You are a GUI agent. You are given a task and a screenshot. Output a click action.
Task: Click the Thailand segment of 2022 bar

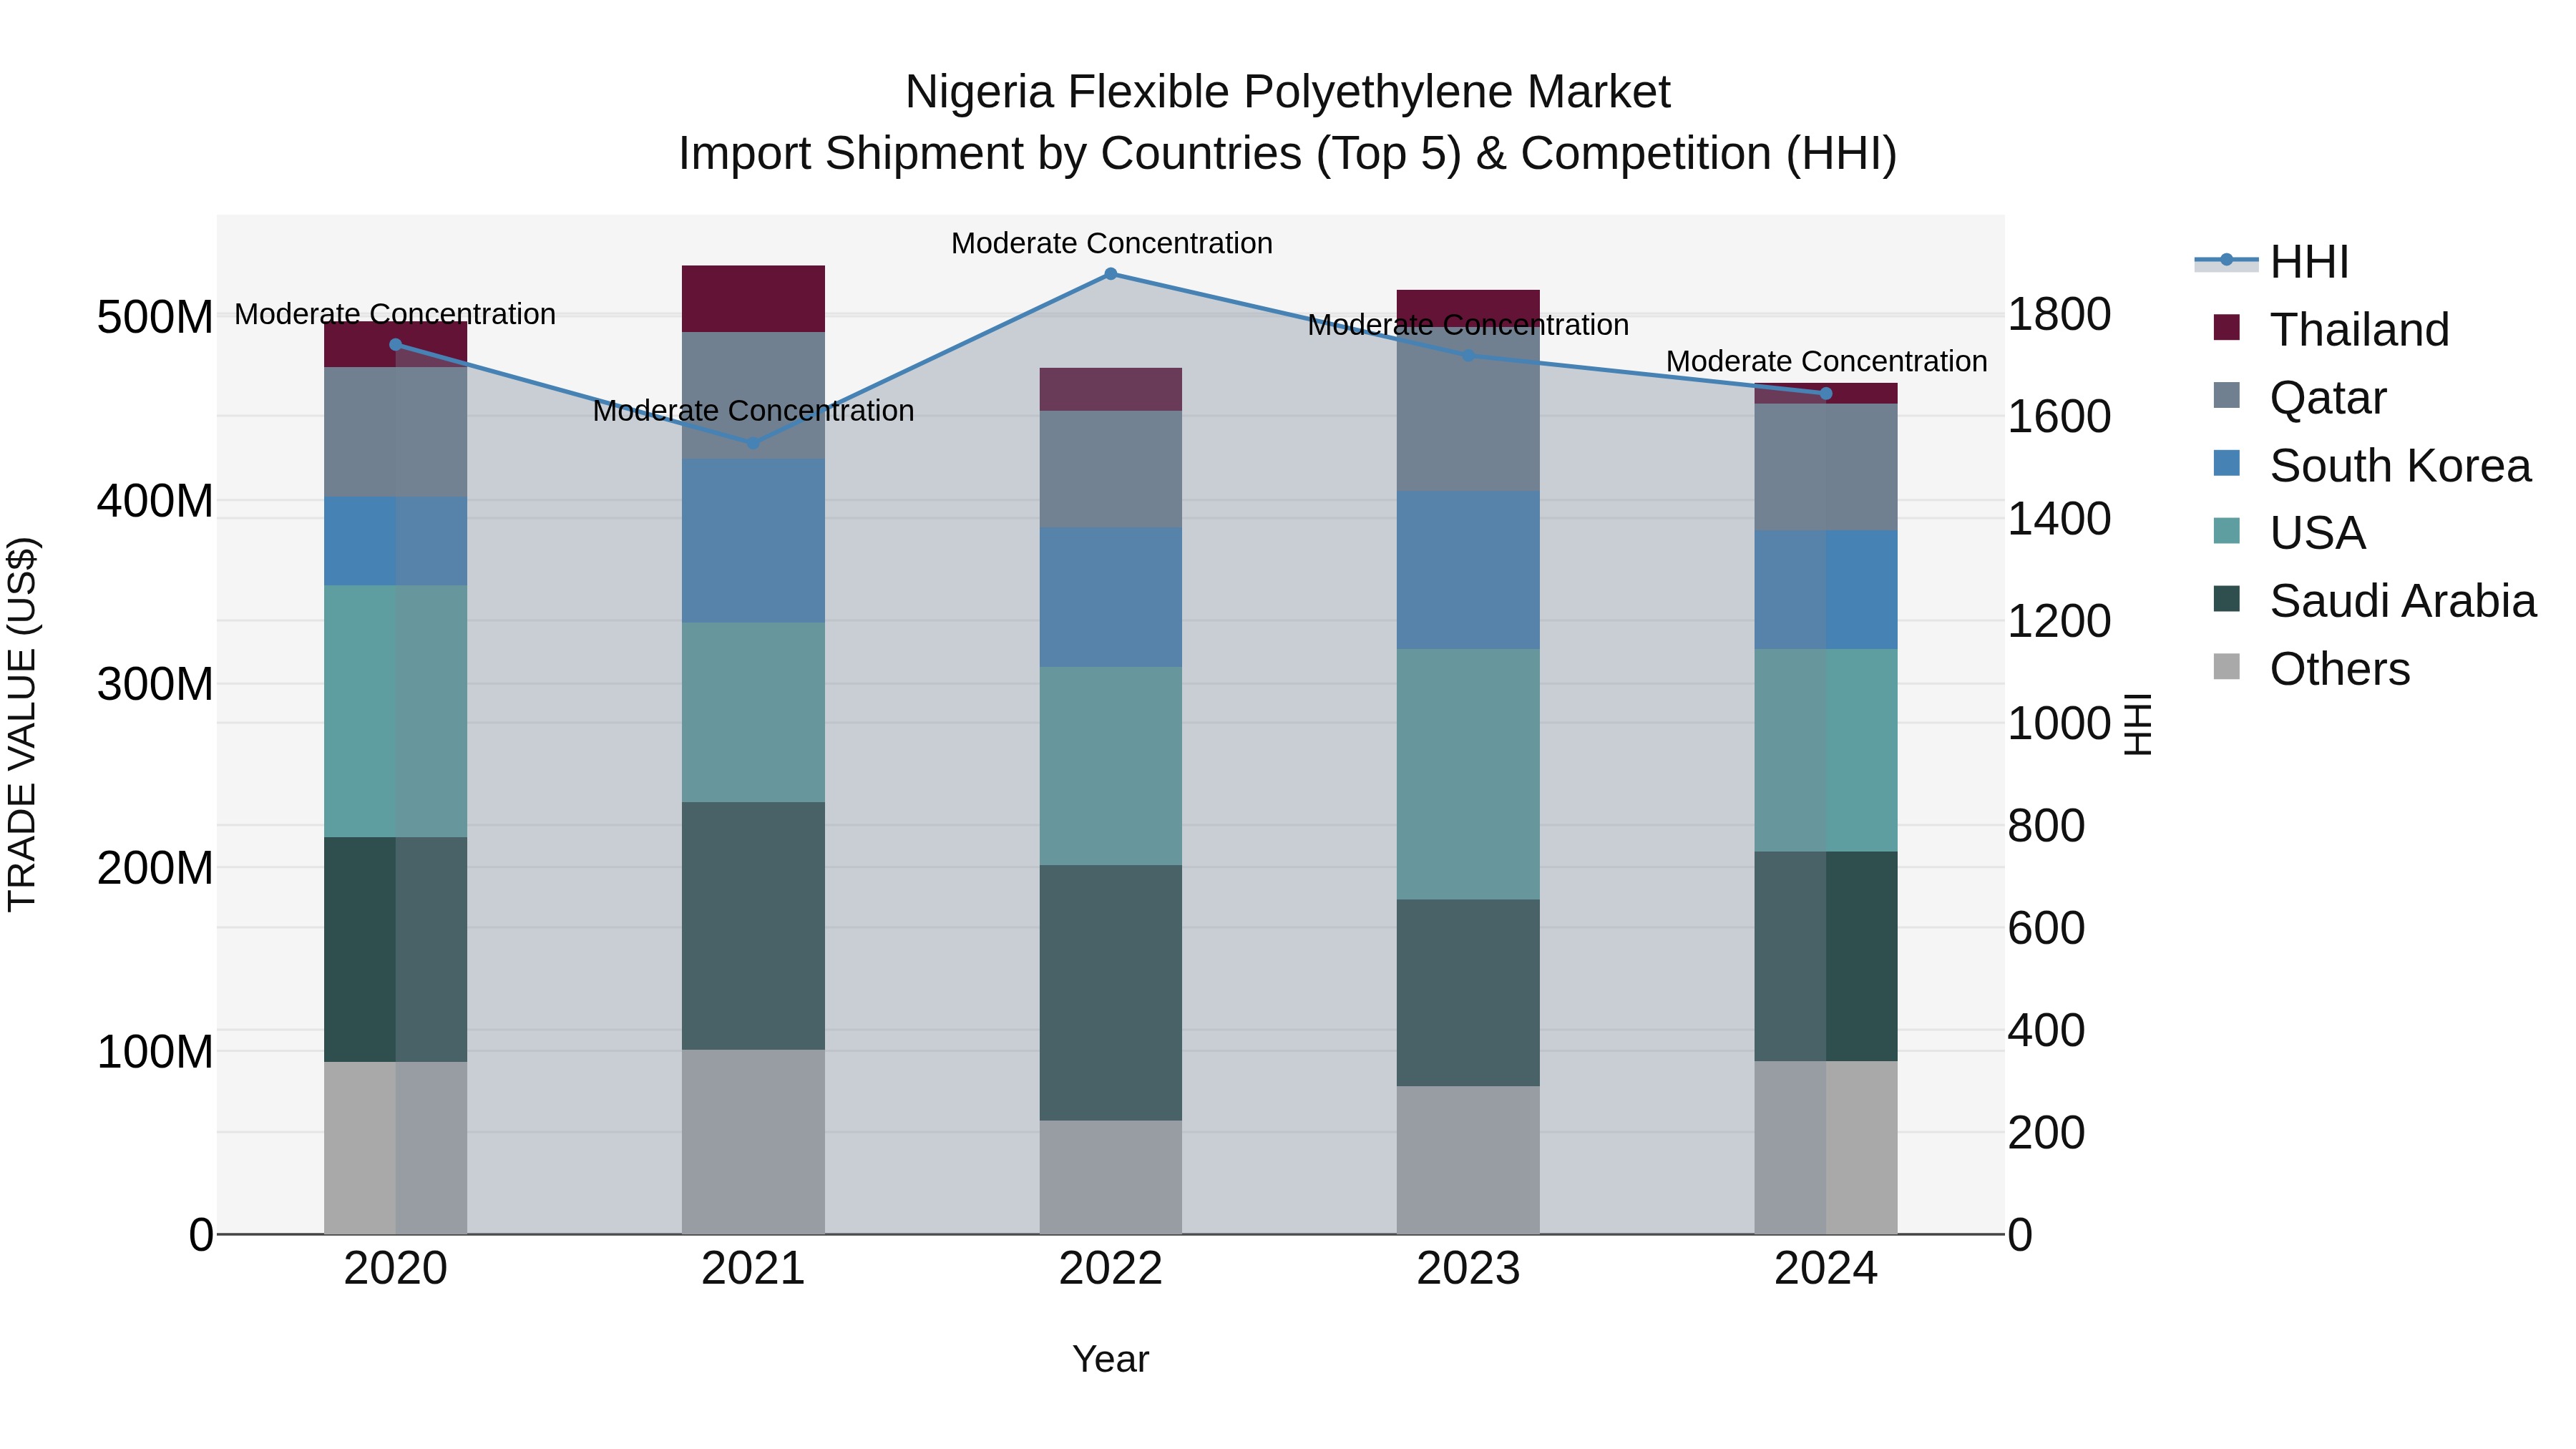pos(1111,389)
